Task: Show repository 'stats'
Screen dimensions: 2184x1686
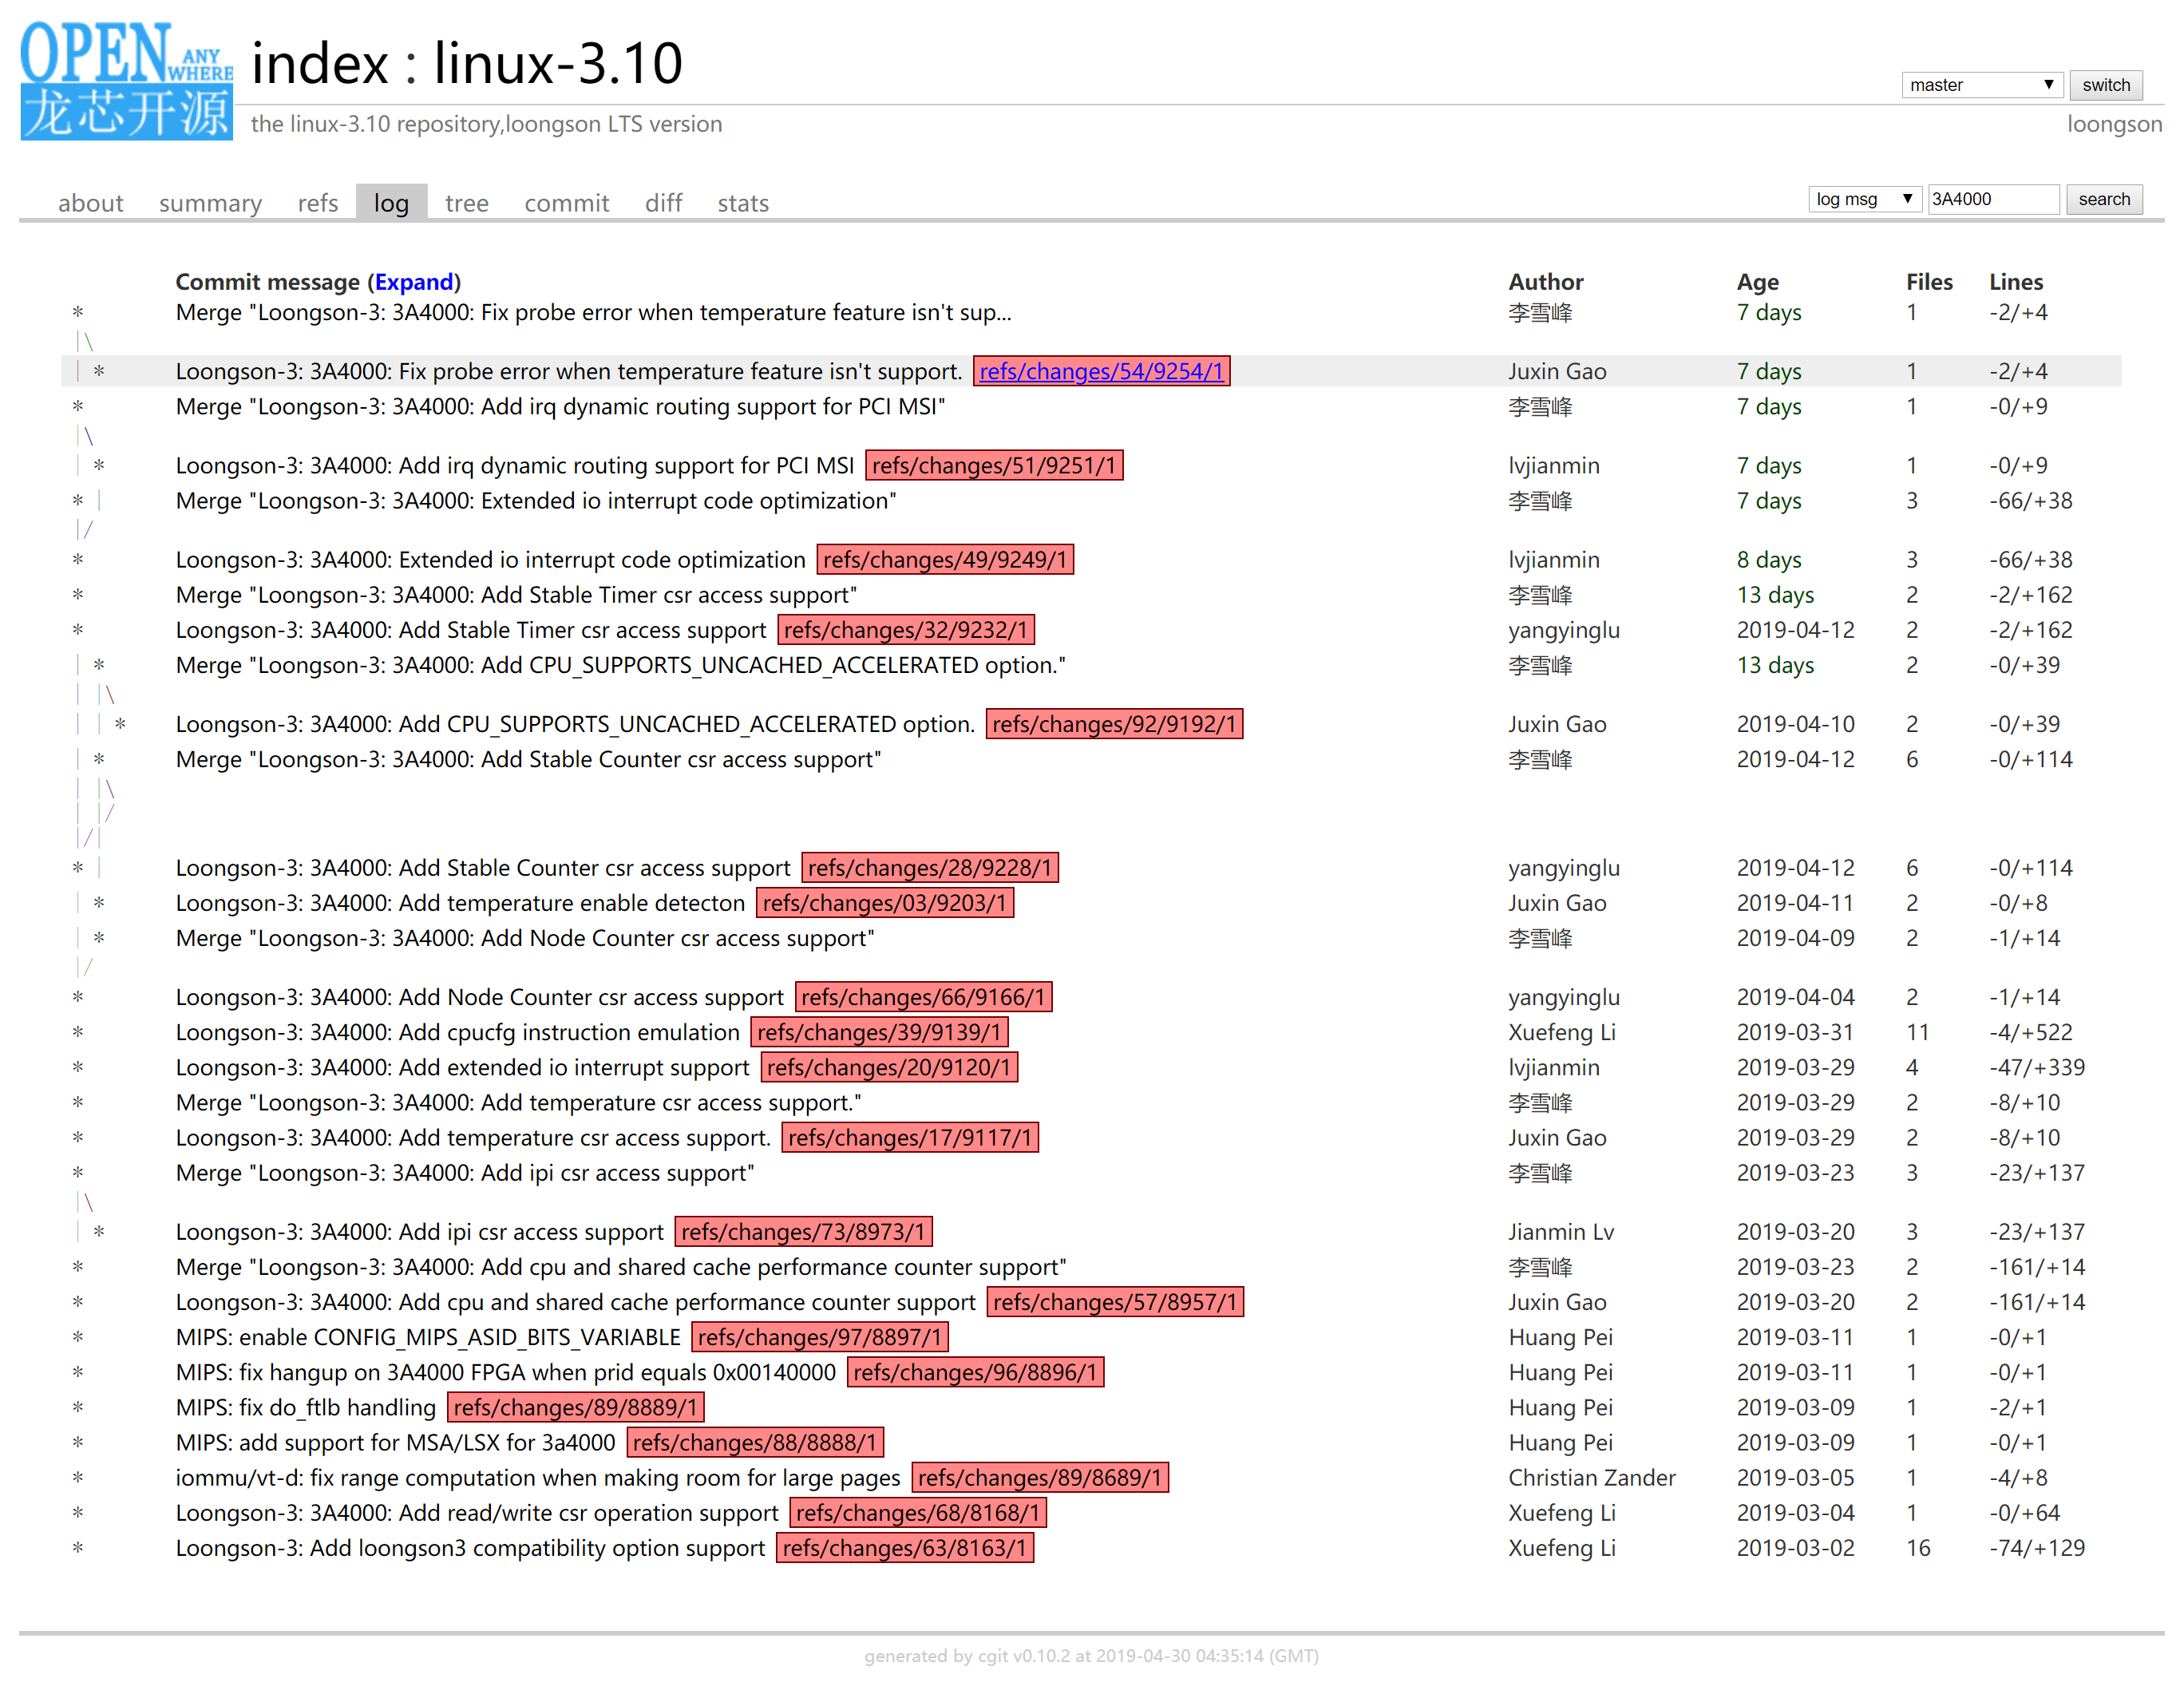Action: 742,203
